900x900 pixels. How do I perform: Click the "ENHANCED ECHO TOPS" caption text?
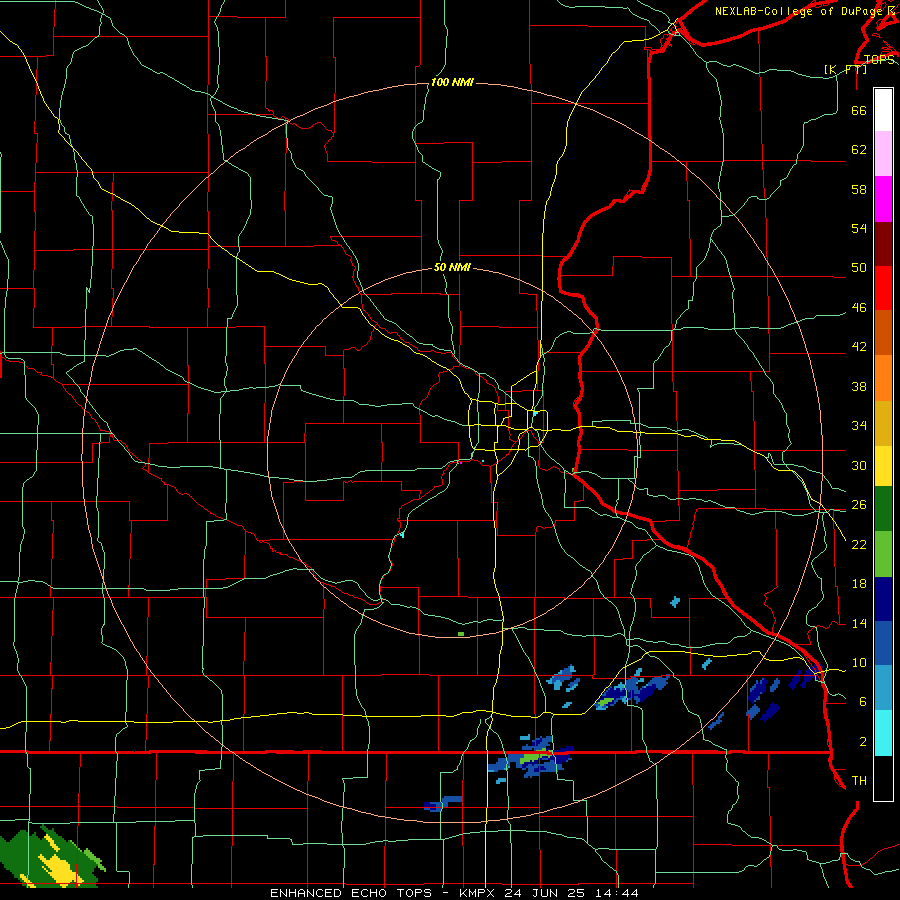(x=351, y=893)
